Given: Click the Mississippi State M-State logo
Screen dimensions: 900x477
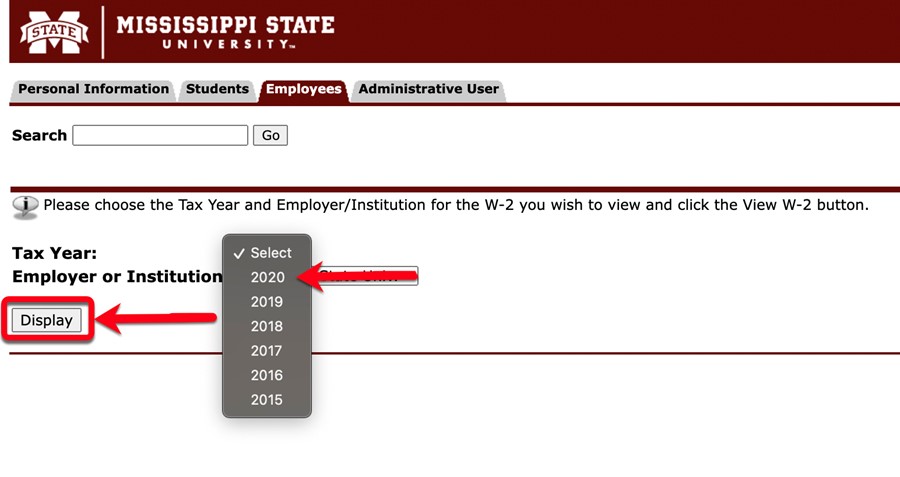Looking at the screenshot, I should point(54,32).
